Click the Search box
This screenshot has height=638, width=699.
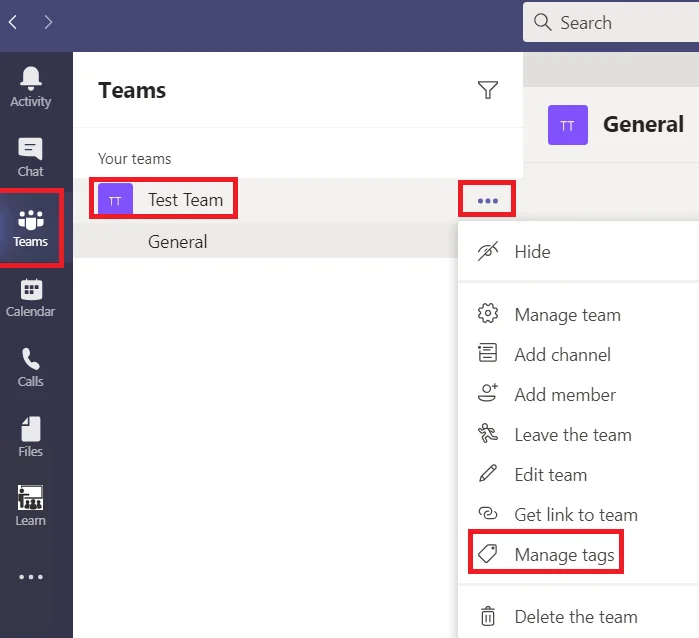tap(611, 22)
